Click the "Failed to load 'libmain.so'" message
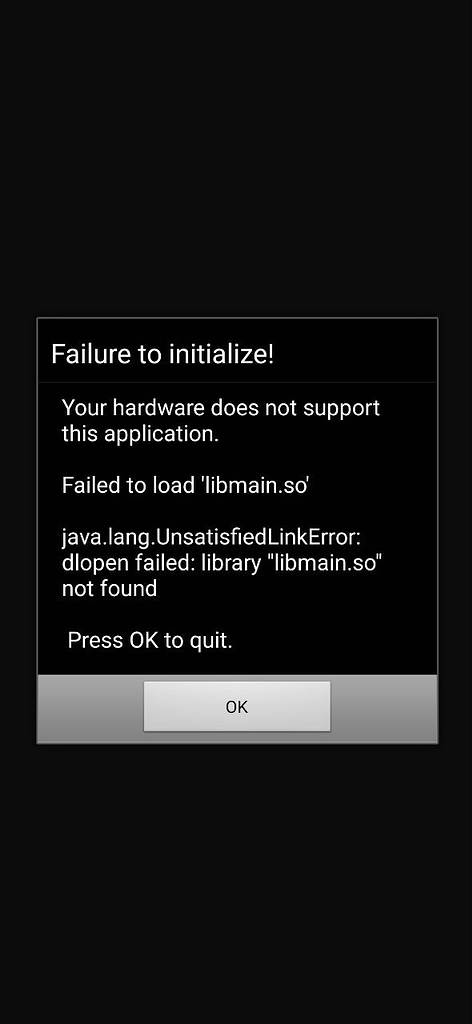Screen dimensions: 472x1024 [x=185, y=485]
